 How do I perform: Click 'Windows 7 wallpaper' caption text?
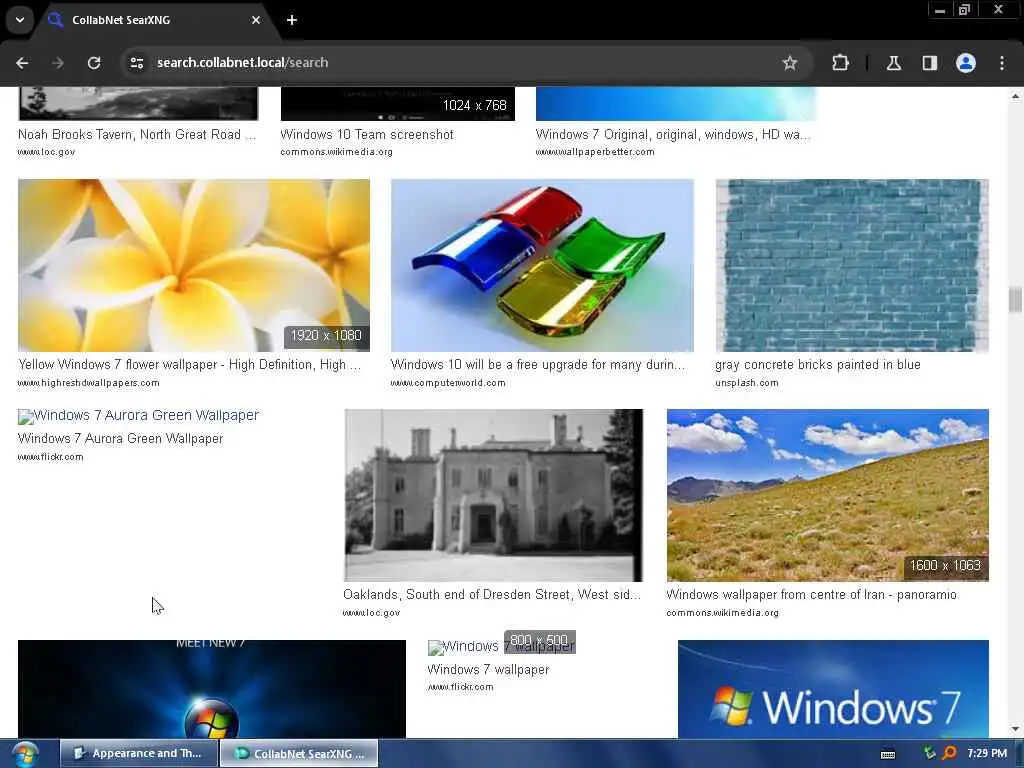click(488, 669)
